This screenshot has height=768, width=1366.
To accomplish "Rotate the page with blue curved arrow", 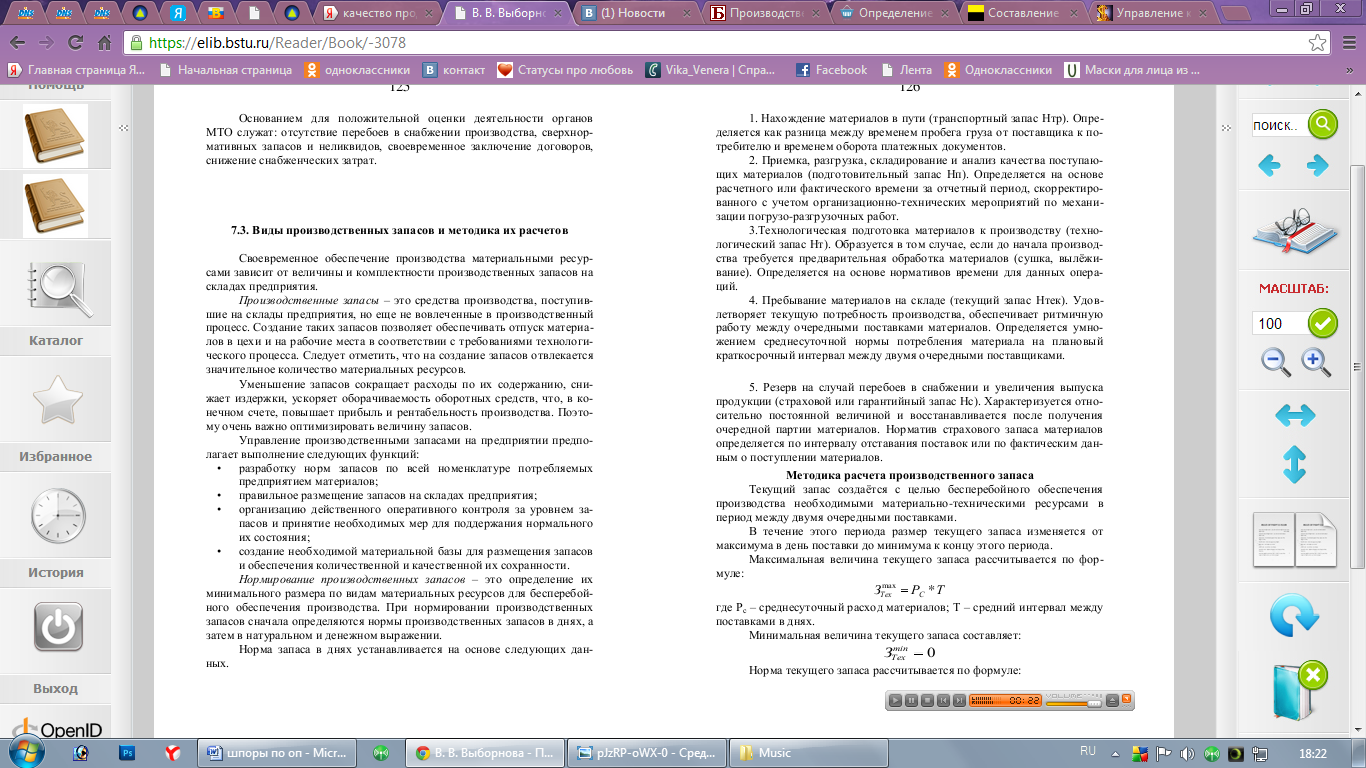I will click(1295, 615).
